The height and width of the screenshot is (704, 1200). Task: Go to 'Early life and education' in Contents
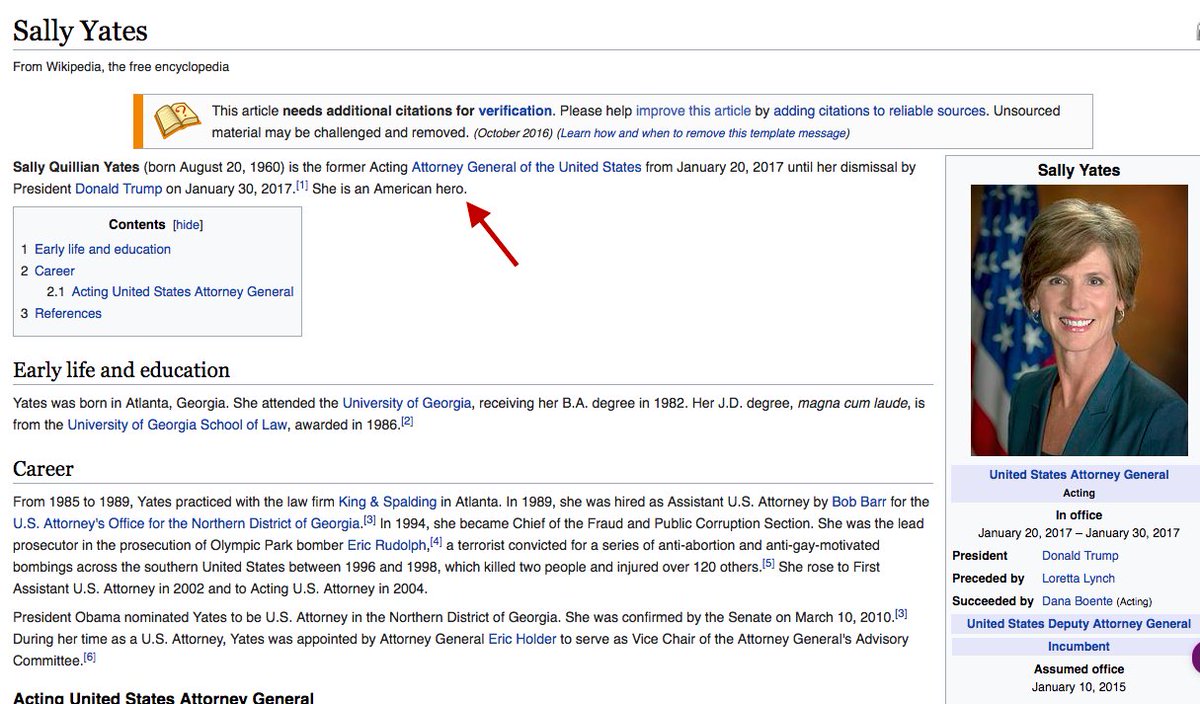pyautogui.click(x=103, y=249)
